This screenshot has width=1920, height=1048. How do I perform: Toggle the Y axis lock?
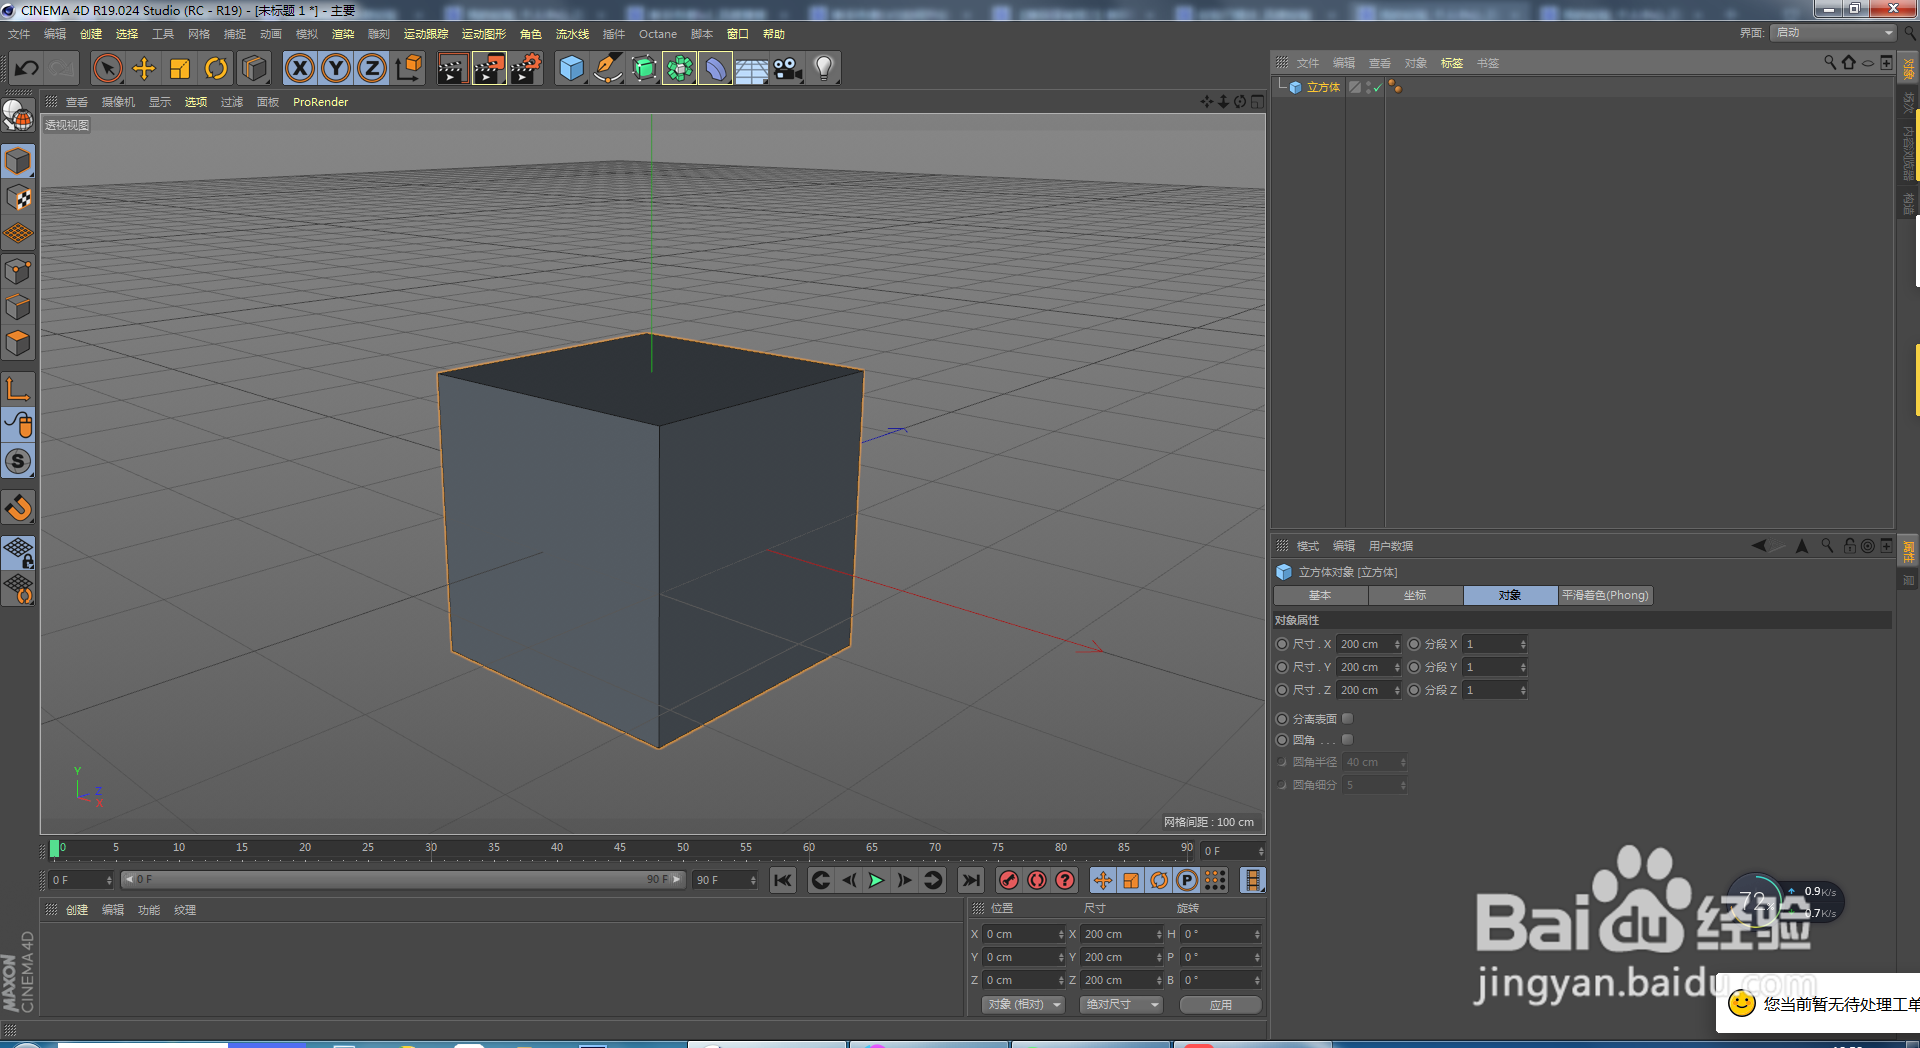coord(336,68)
